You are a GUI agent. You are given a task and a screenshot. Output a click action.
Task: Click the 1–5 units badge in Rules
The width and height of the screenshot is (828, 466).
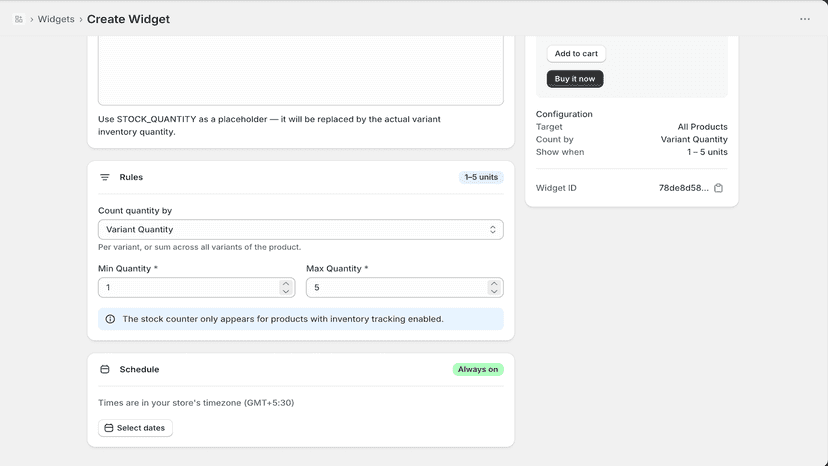coord(481,177)
